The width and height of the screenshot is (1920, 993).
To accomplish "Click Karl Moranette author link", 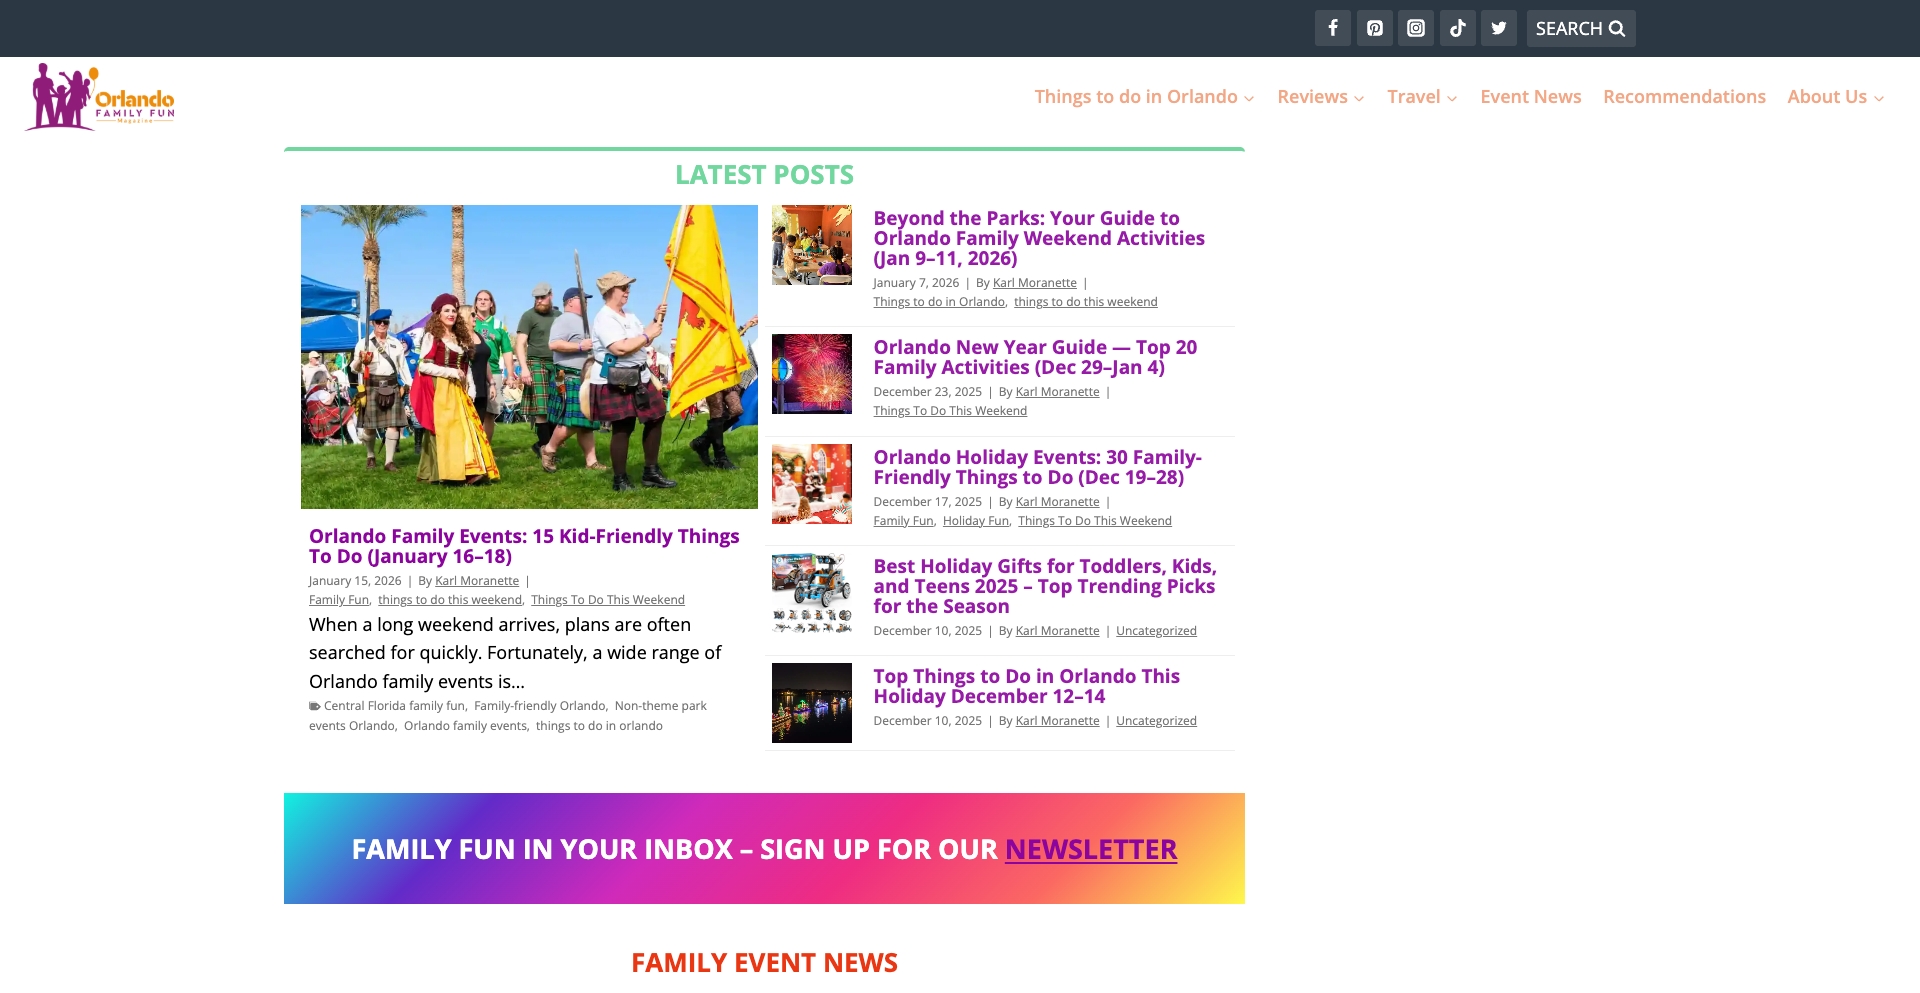I will [1035, 283].
